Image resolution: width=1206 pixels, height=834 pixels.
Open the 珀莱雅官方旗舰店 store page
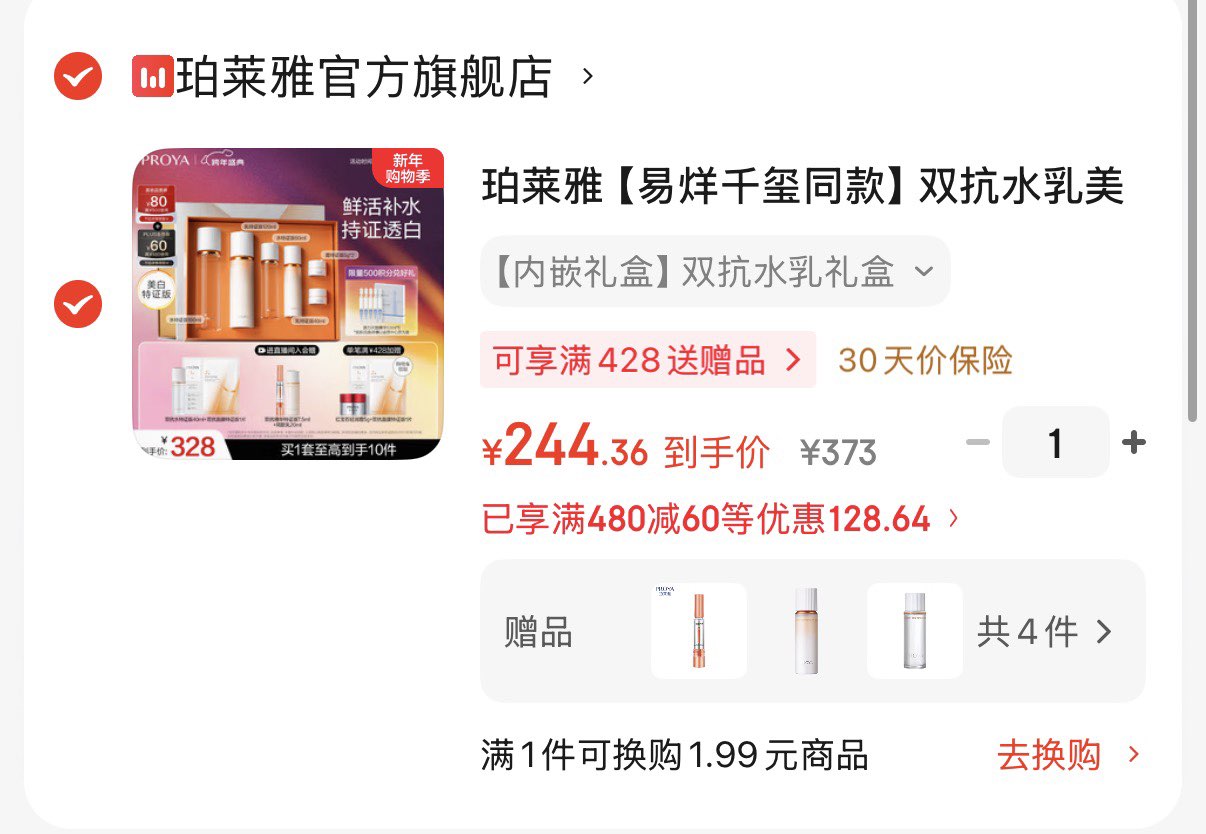point(364,77)
